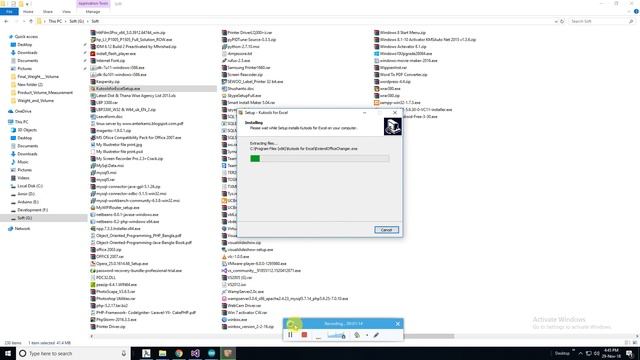
Task: Click This PC in the address breadcrumb
Action: pyautogui.click(x=55, y=21)
